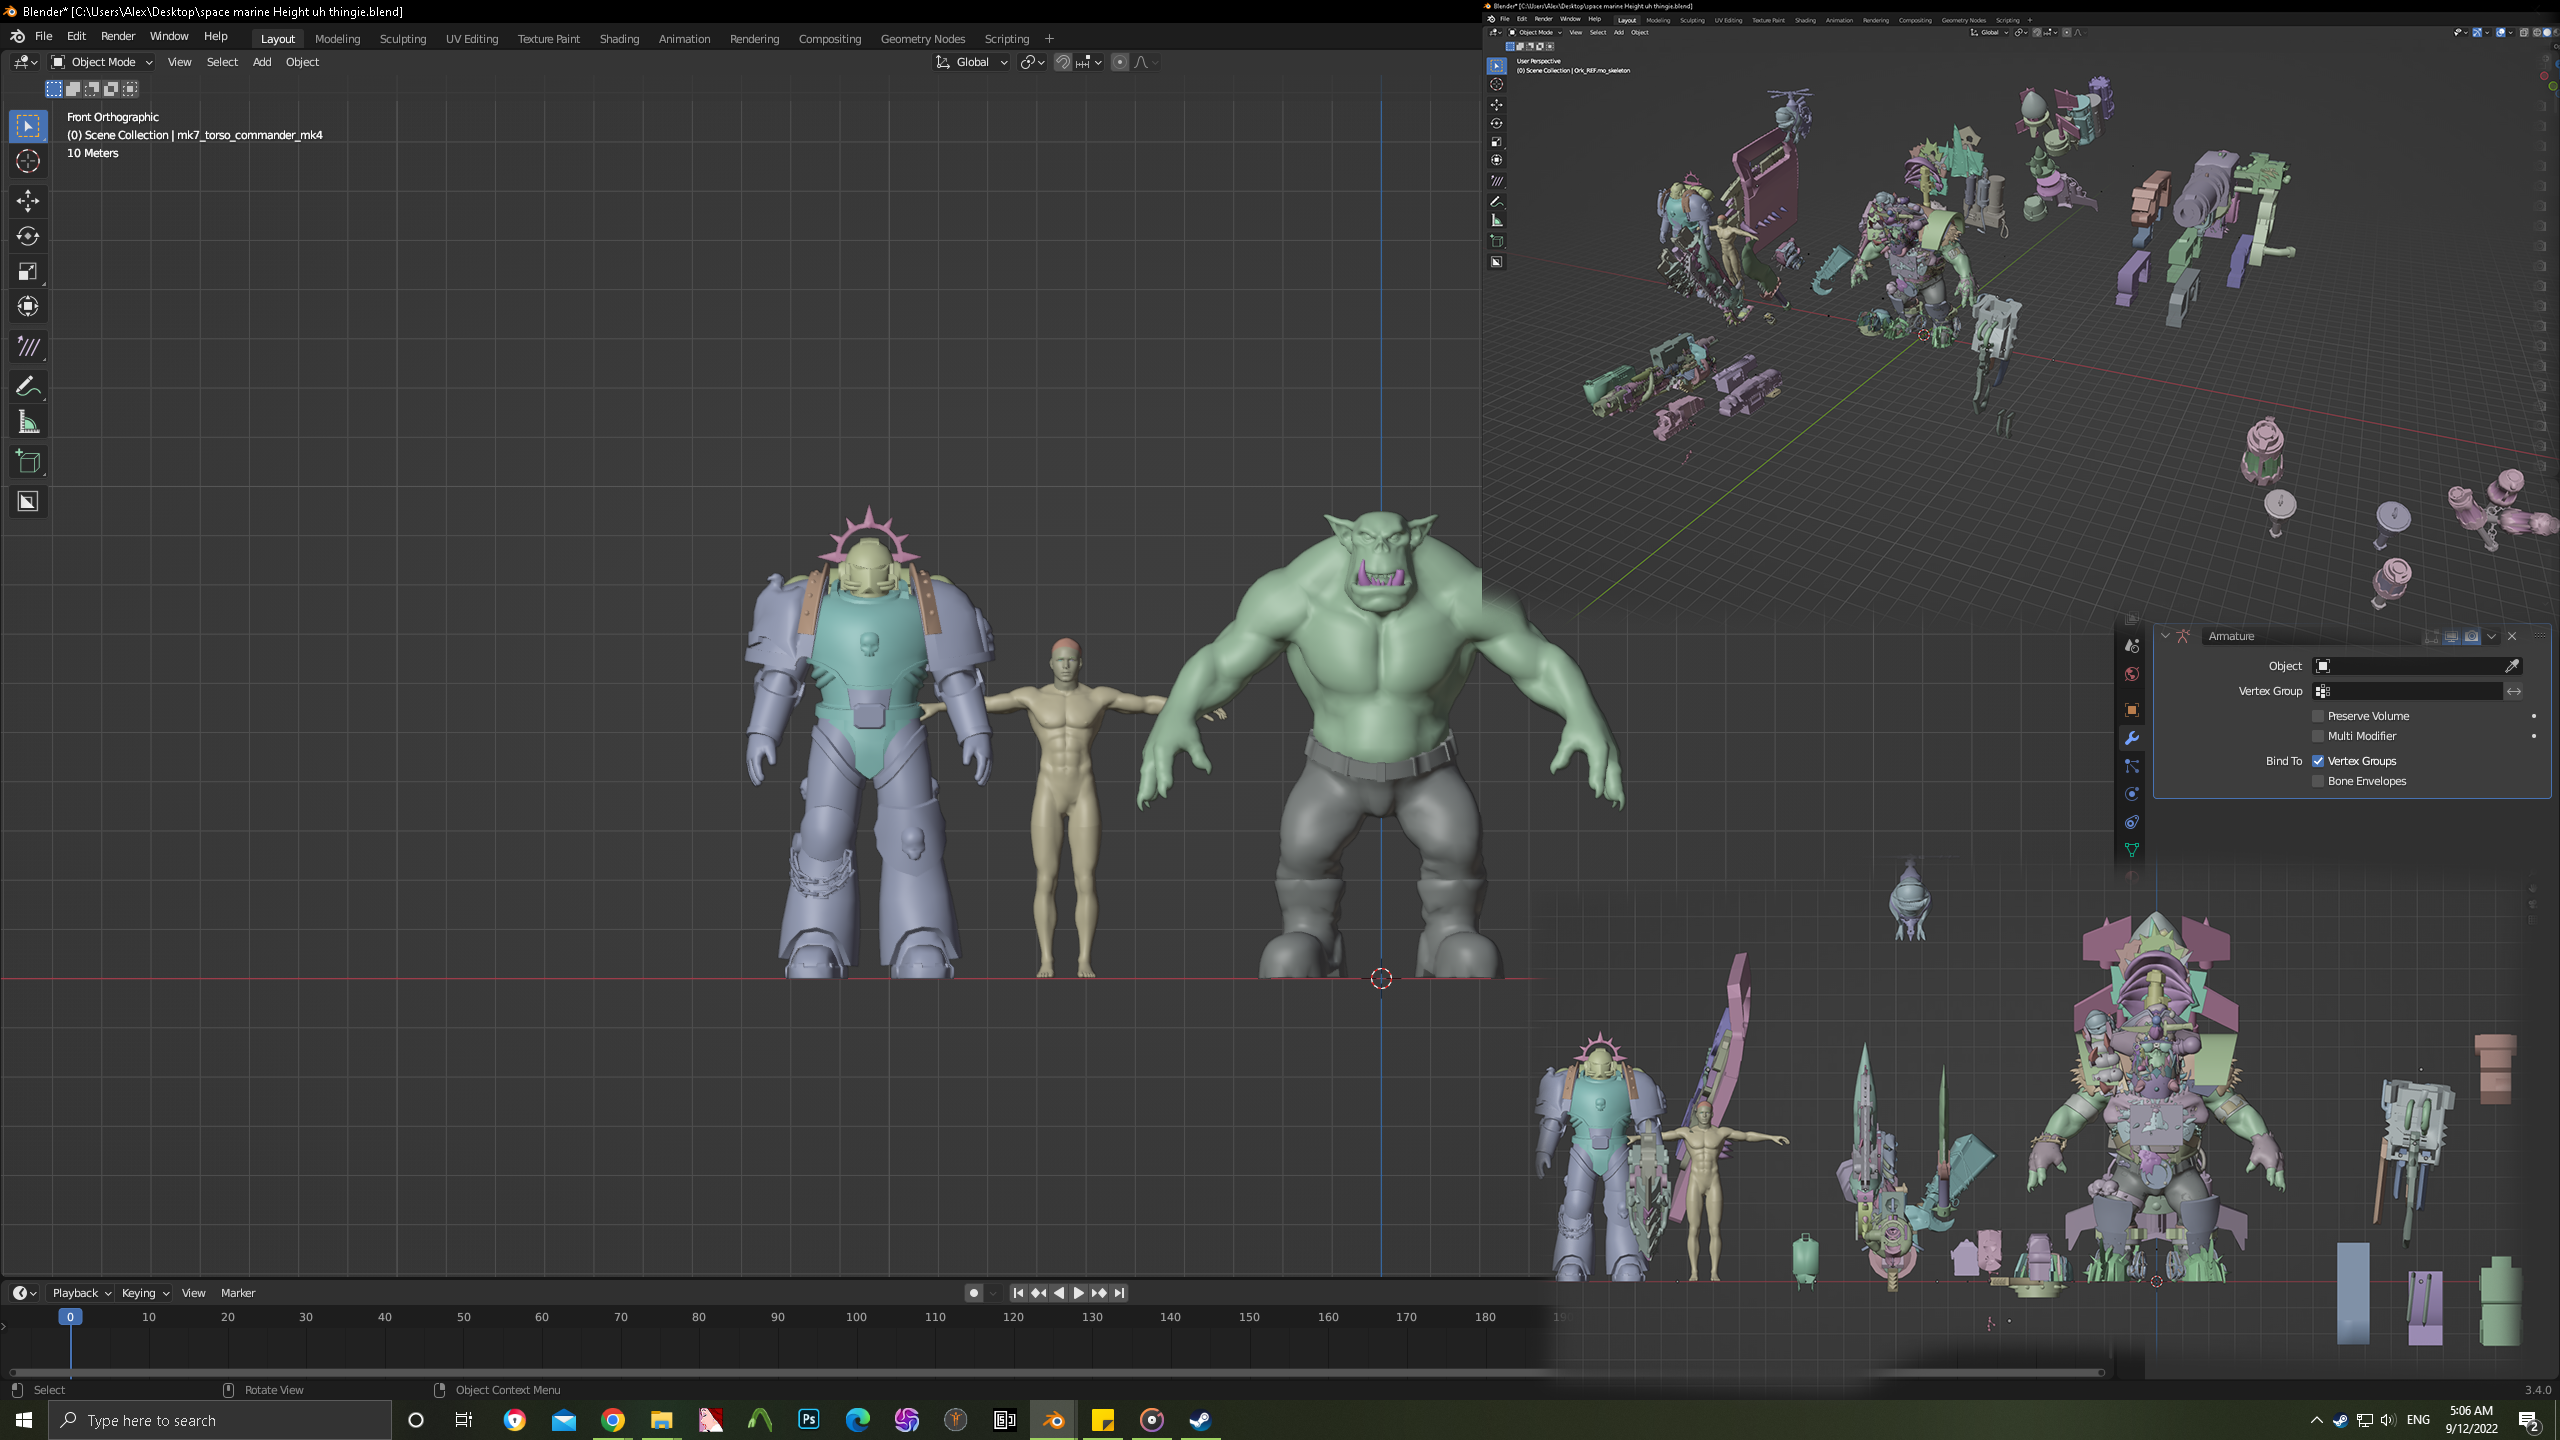Select the Move tool in the toolbar
2560x1440 pixels.
(27, 201)
